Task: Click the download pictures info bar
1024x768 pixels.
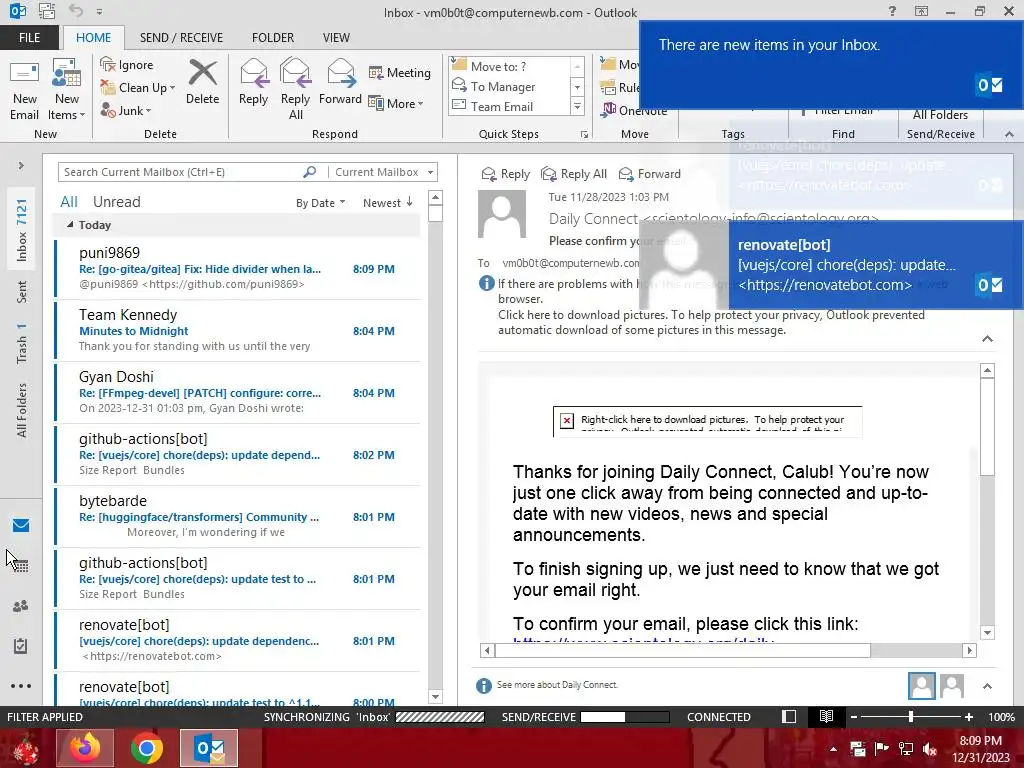Action: point(711,322)
